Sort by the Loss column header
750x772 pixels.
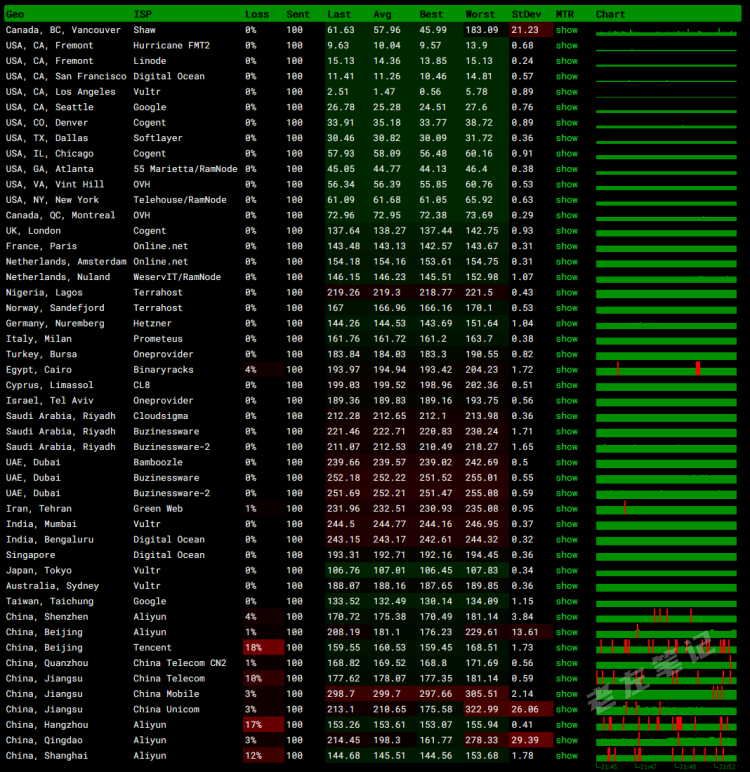257,14
